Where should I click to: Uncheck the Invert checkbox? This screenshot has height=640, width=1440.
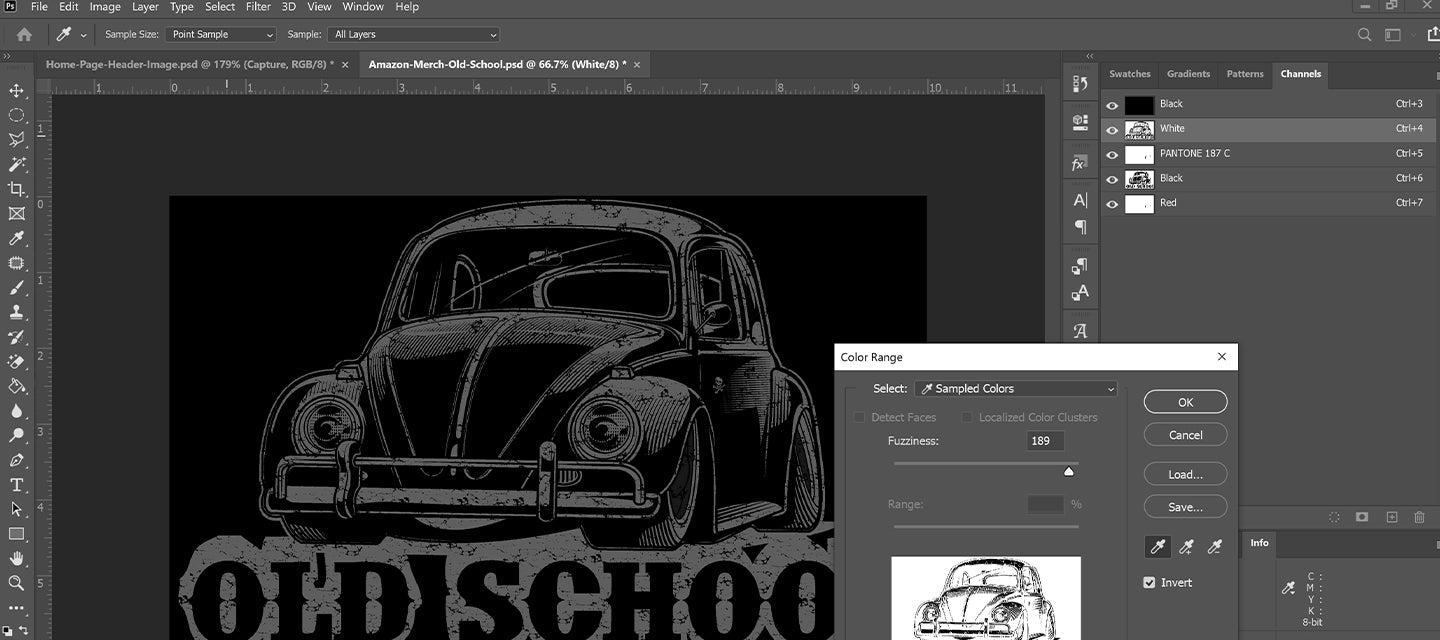tap(1150, 582)
